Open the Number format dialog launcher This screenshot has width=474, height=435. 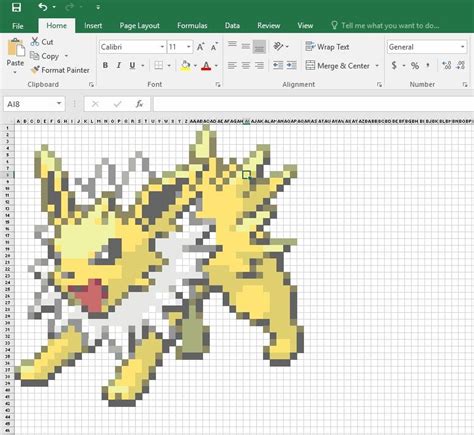click(x=465, y=85)
